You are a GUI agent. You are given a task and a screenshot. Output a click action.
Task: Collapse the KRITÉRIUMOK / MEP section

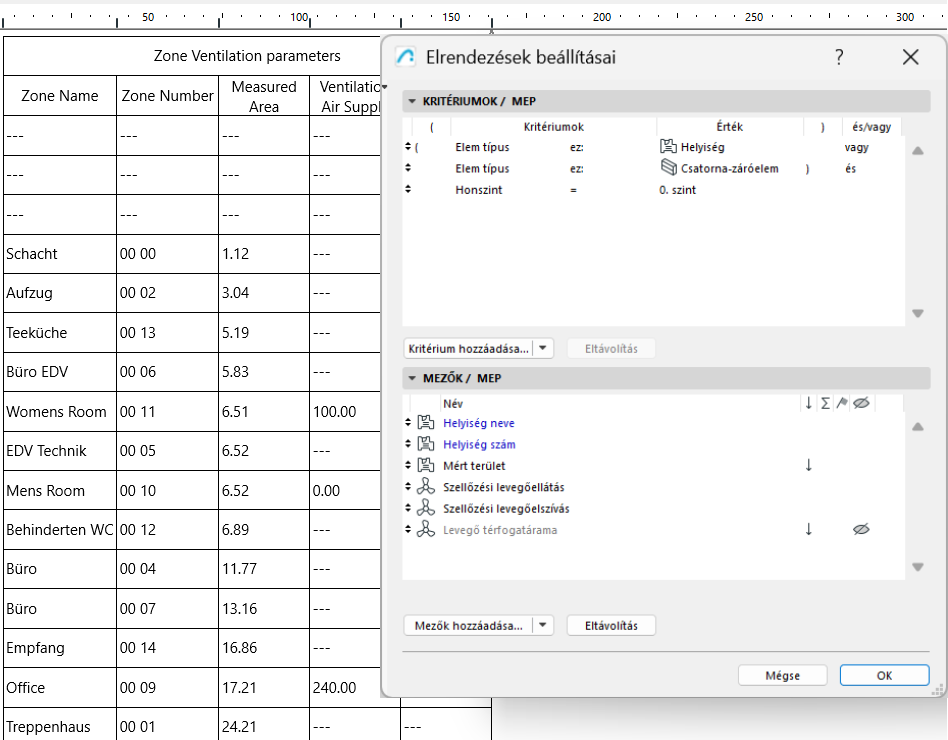[x=411, y=101]
